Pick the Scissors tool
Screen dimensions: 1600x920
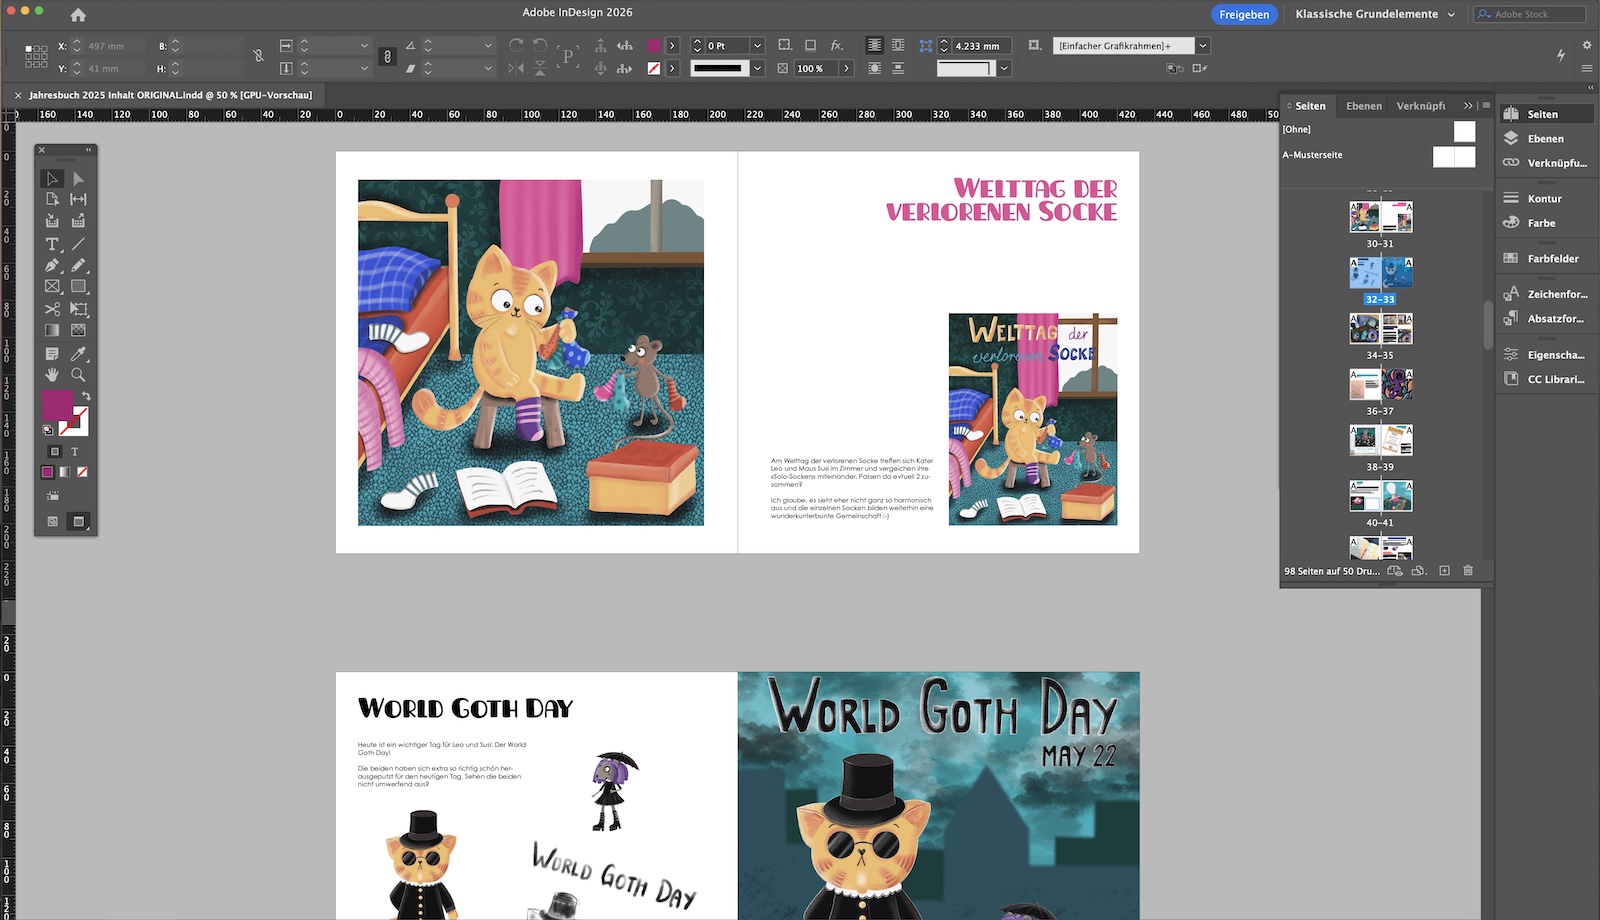(52, 309)
